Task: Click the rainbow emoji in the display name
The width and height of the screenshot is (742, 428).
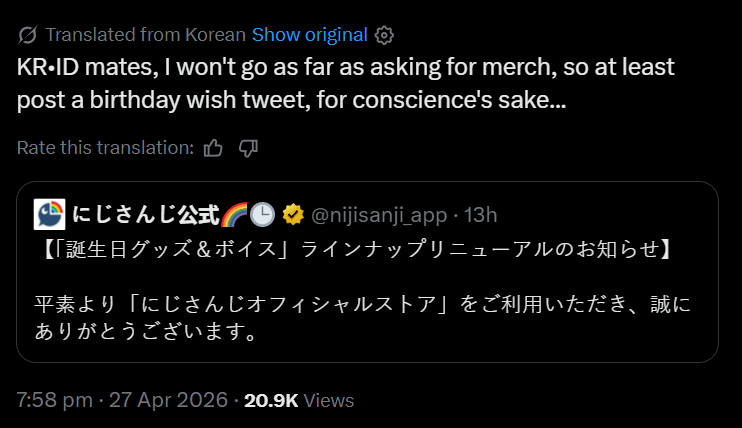Action: [x=234, y=214]
